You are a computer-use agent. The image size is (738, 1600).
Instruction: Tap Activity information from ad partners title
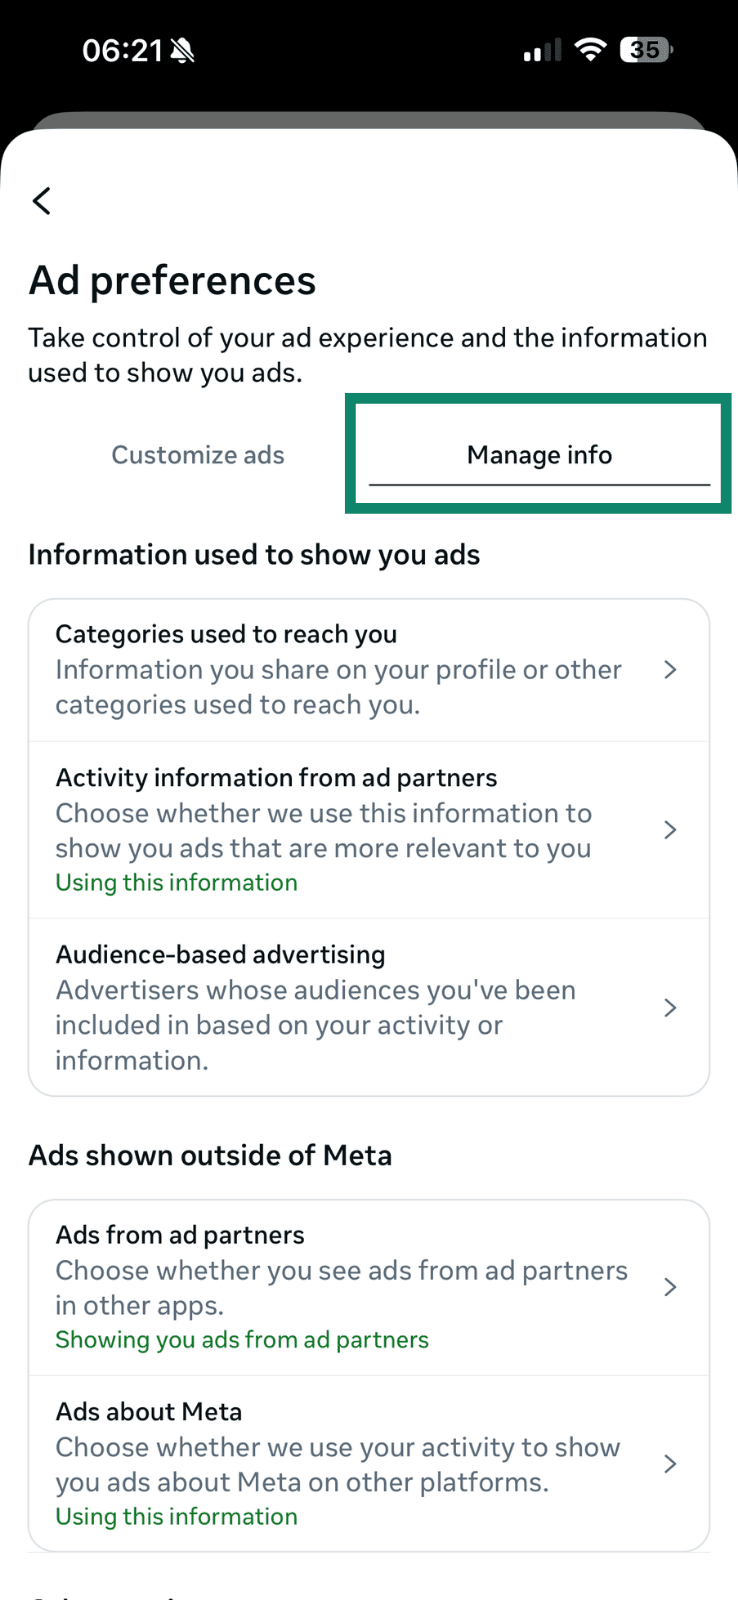pyautogui.click(x=276, y=778)
